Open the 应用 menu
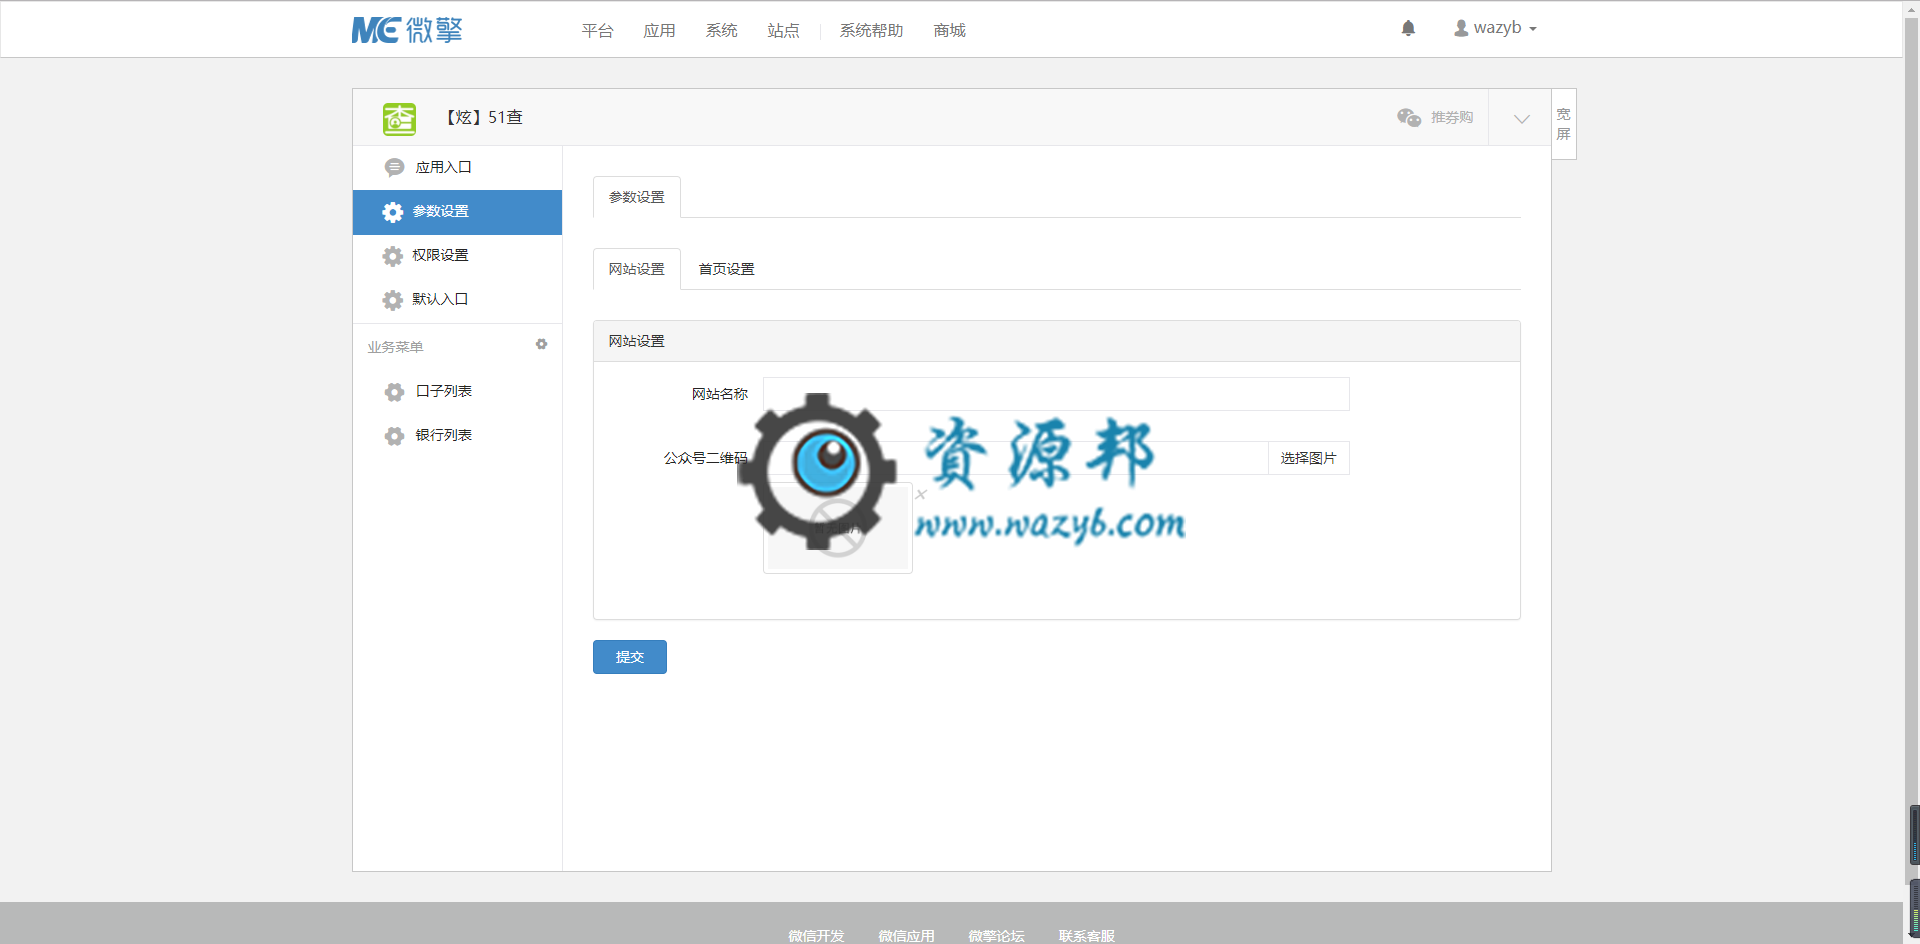The height and width of the screenshot is (944, 1920). (x=659, y=30)
